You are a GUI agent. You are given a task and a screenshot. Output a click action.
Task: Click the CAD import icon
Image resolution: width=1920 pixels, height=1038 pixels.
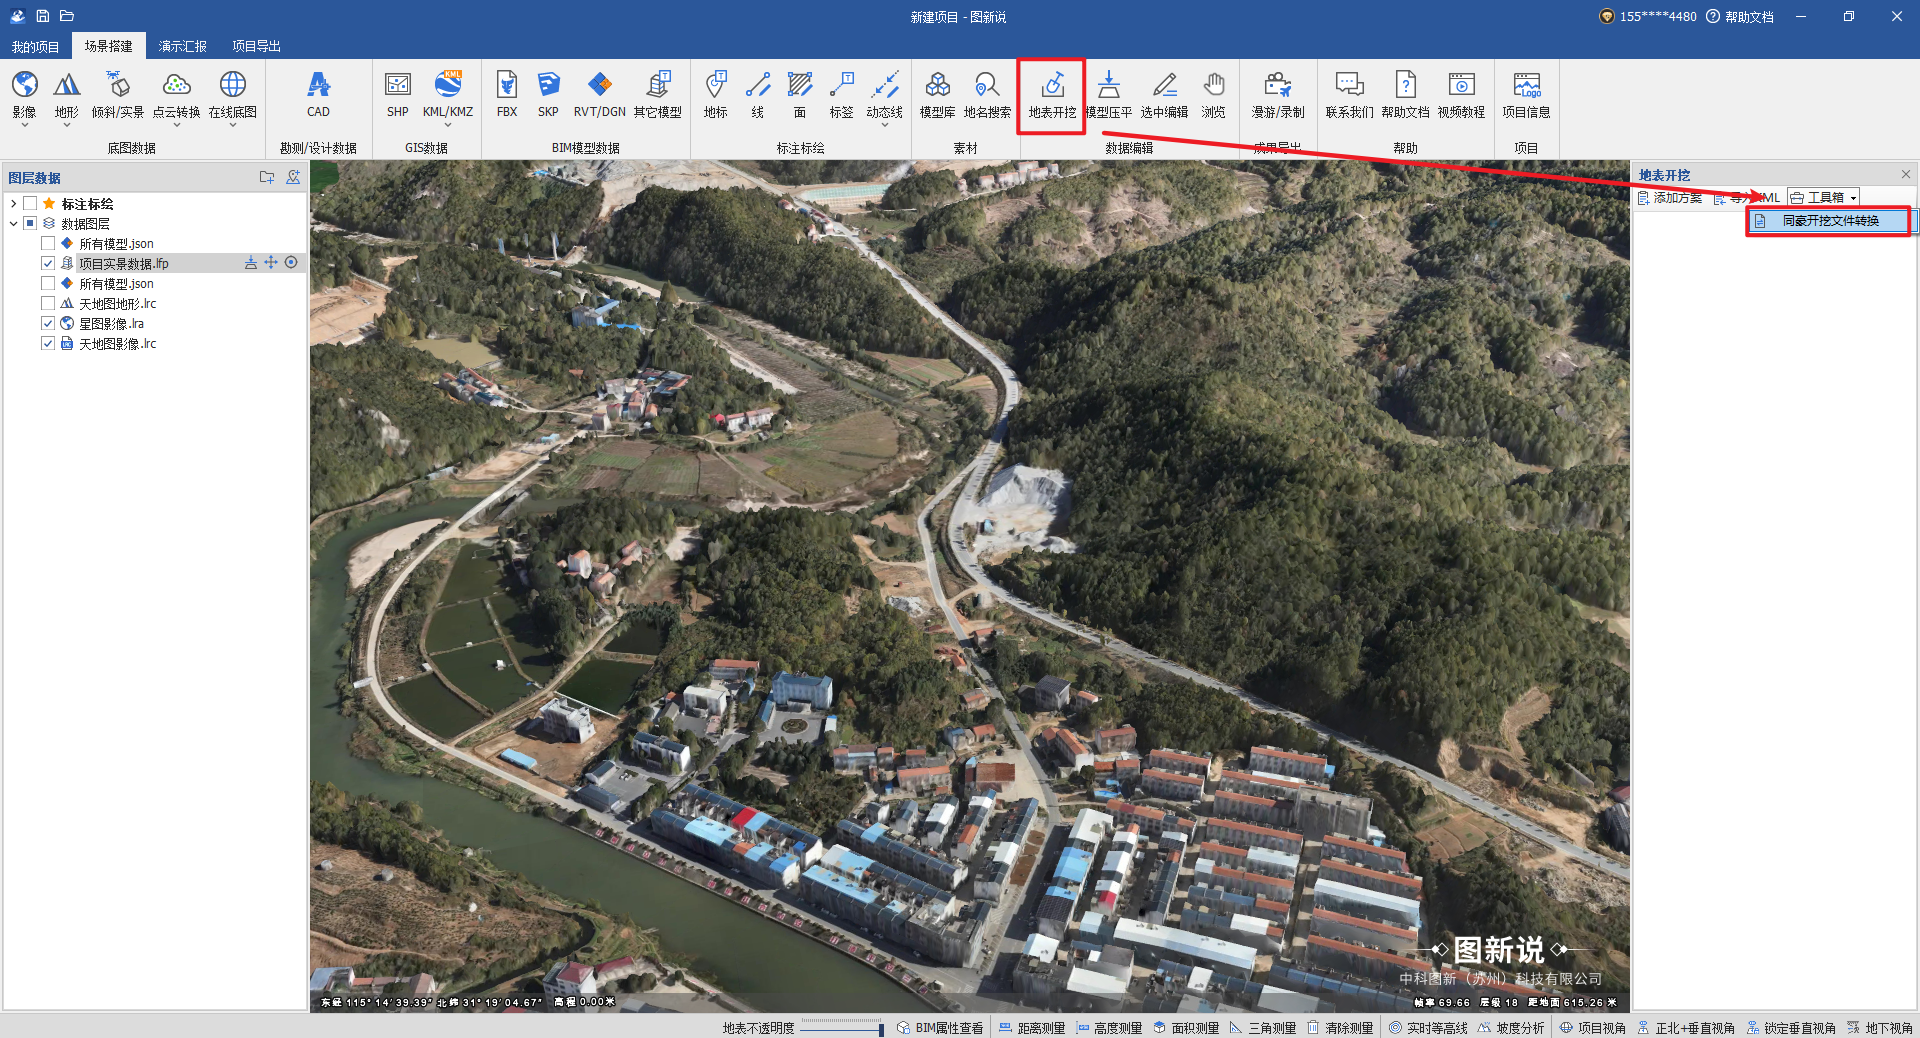pyautogui.click(x=318, y=95)
